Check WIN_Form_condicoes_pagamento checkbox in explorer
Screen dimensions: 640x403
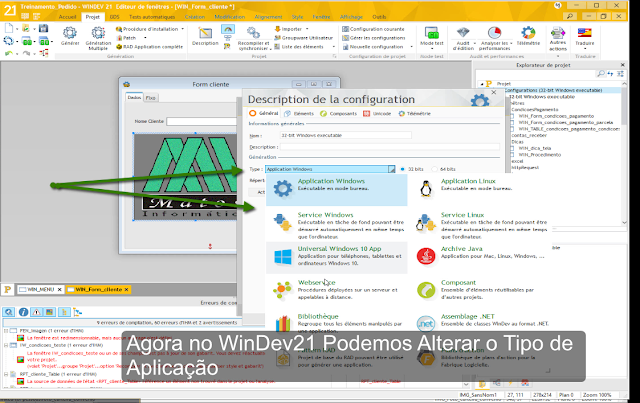click(513, 116)
